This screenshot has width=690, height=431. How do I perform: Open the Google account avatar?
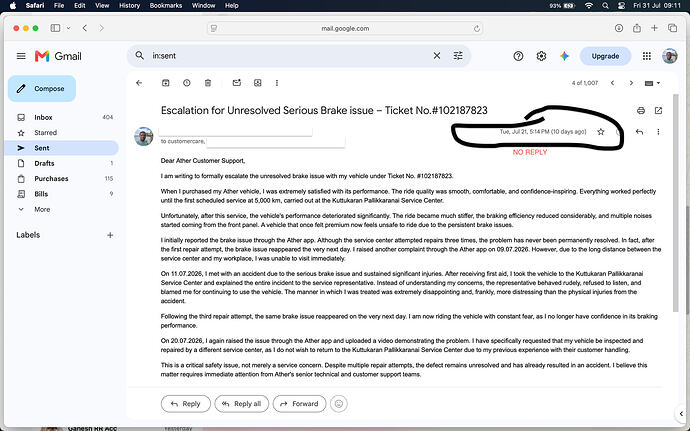point(670,56)
